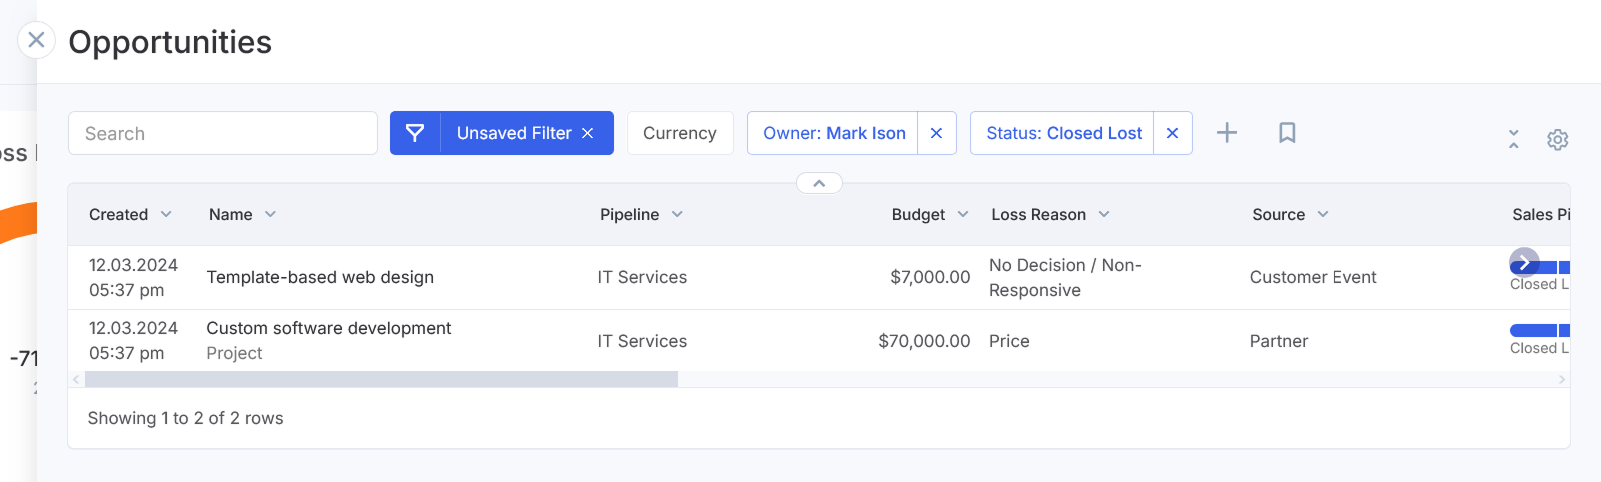Click the horizontal table scrollbar
Image resolution: width=1601 pixels, height=482 pixels.
coord(381,379)
